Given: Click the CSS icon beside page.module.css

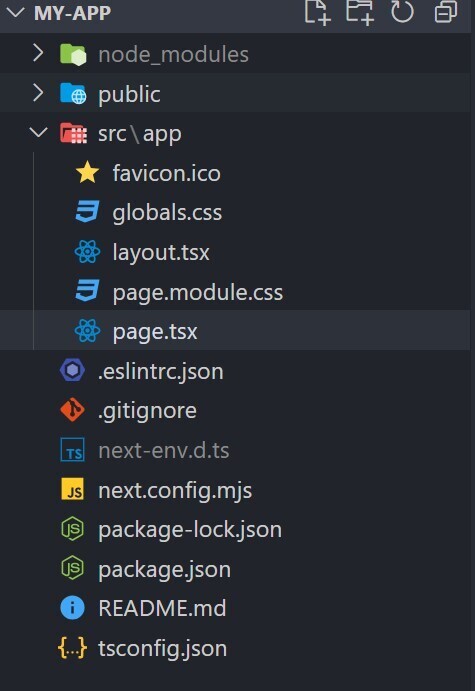Looking at the screenshot, I should pyautogui.click(x=87, y=291).
